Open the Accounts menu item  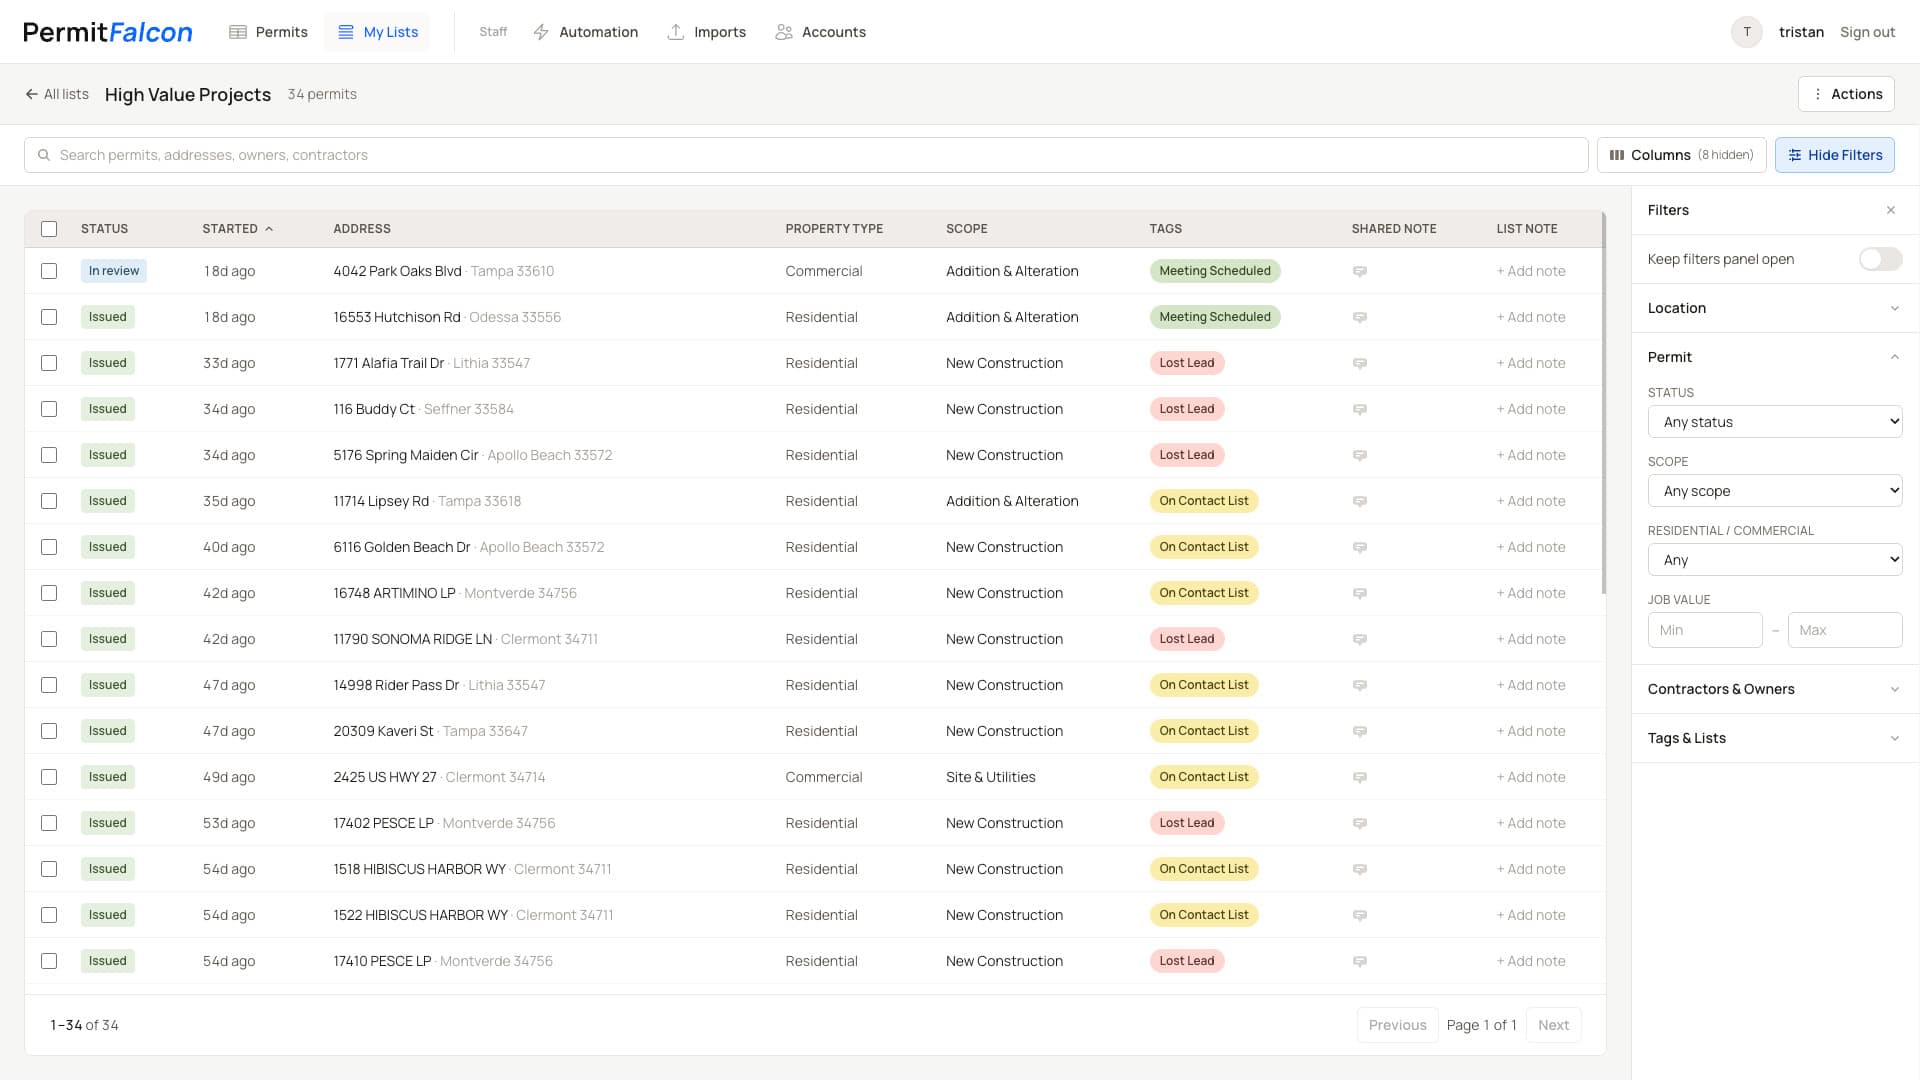pyautogui.click(x=820, y=32)
